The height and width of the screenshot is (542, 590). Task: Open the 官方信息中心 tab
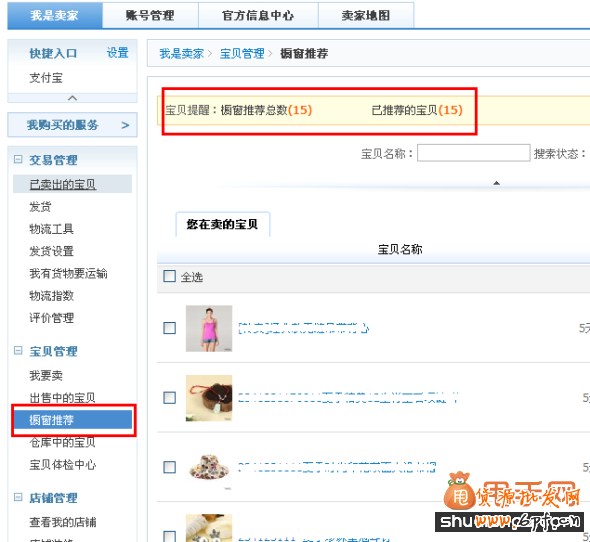(x=258, y=15)
